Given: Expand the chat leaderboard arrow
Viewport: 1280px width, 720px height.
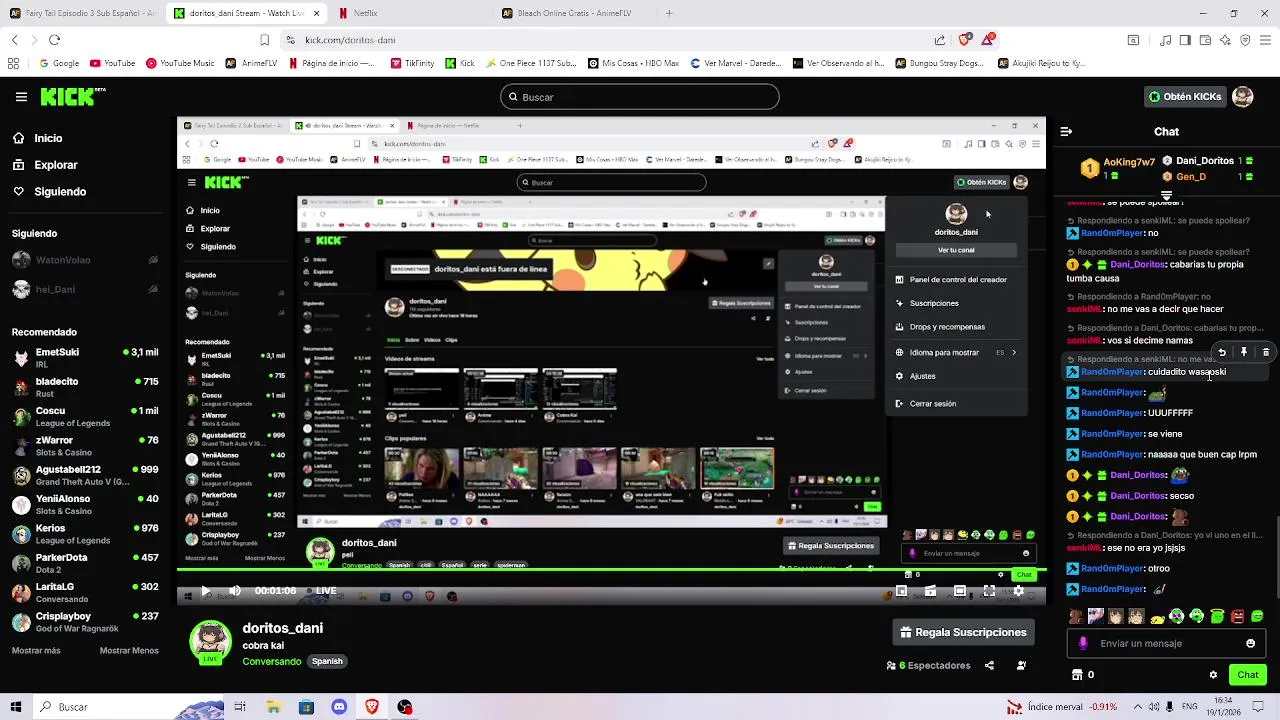Looking at the screenshot, I should click(x=1166, y=194).
